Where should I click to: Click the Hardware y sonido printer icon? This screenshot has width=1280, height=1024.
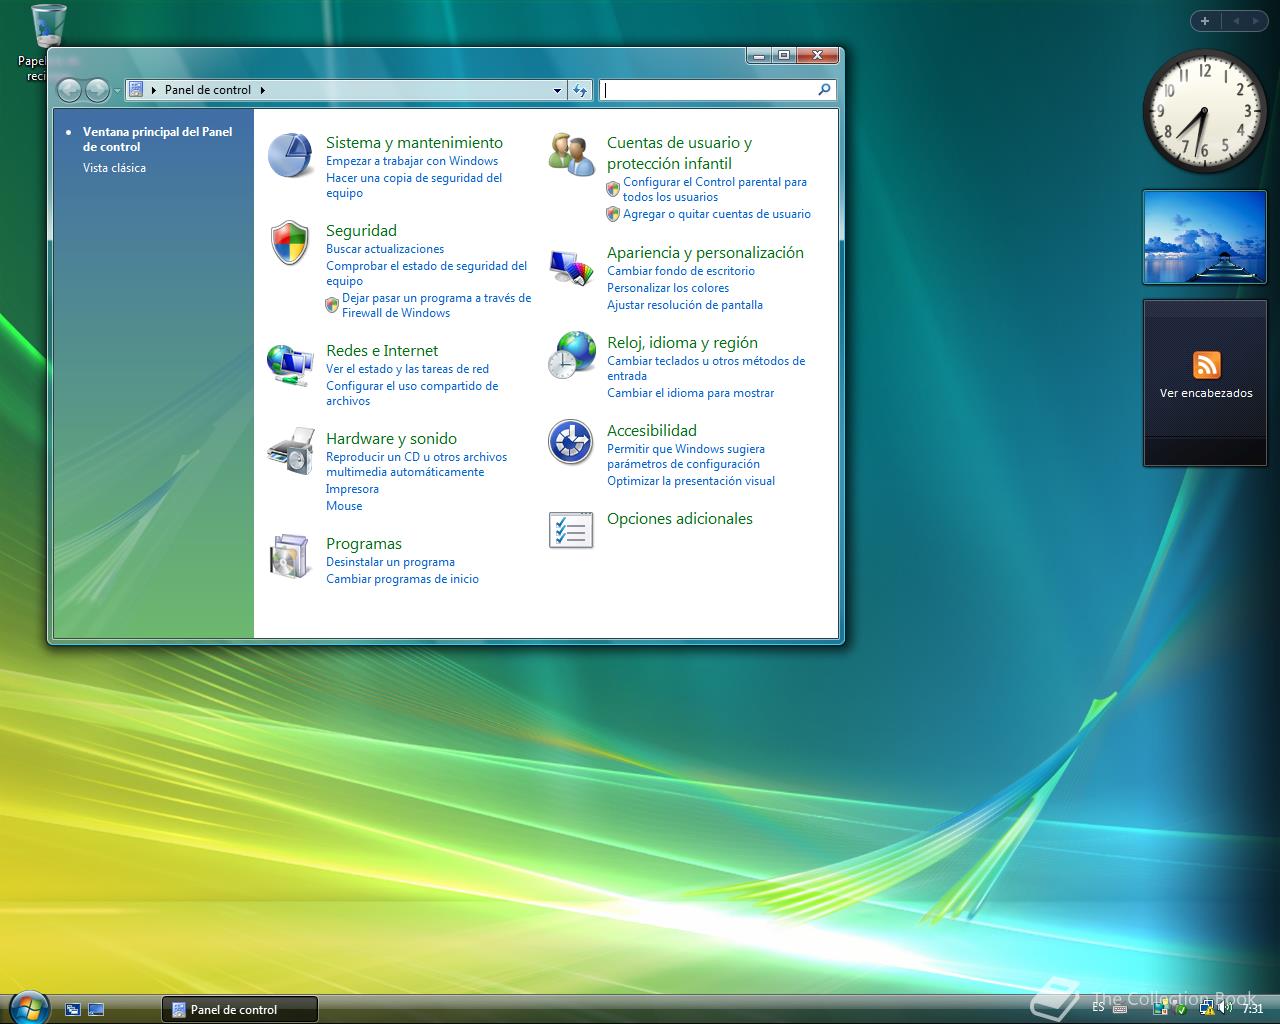[291, 451]
